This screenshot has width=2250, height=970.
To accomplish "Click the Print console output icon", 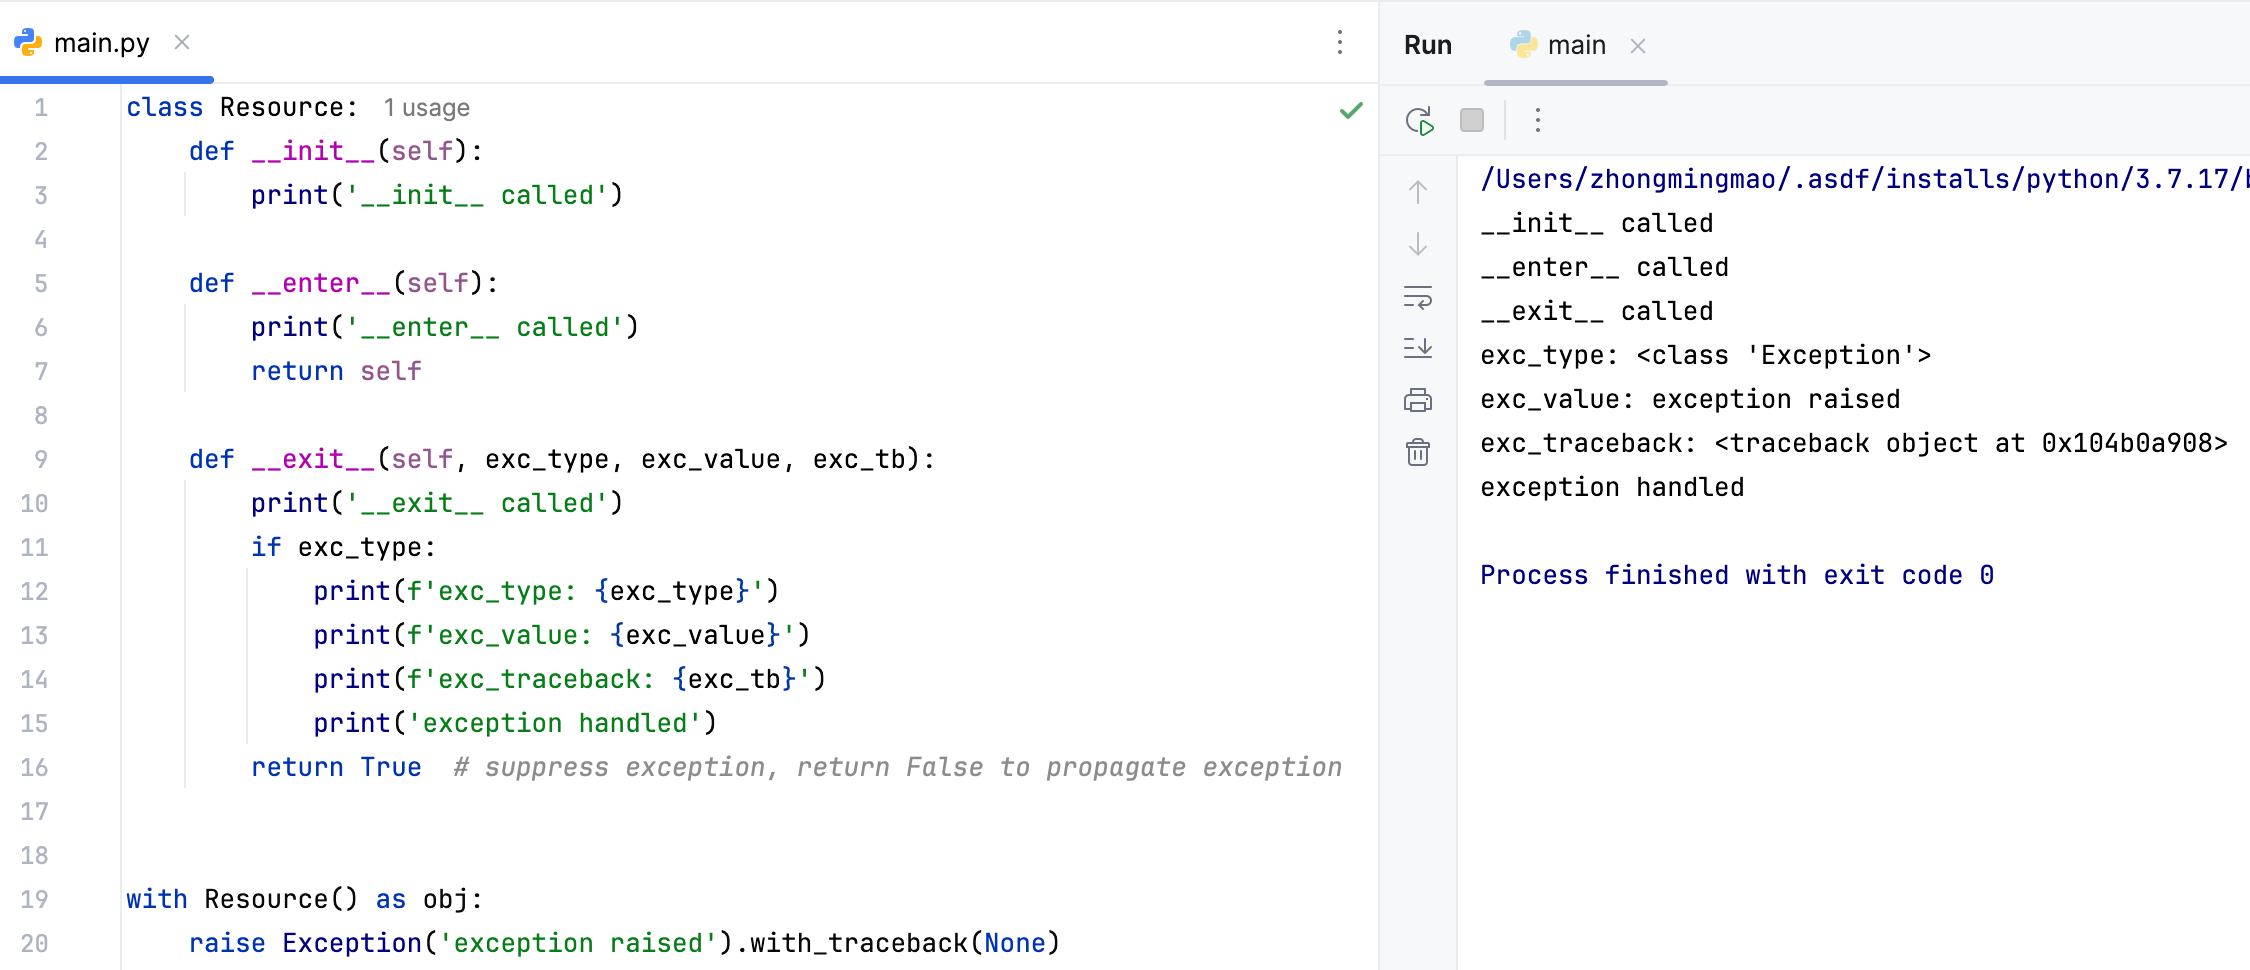I will click(1417, 401).
